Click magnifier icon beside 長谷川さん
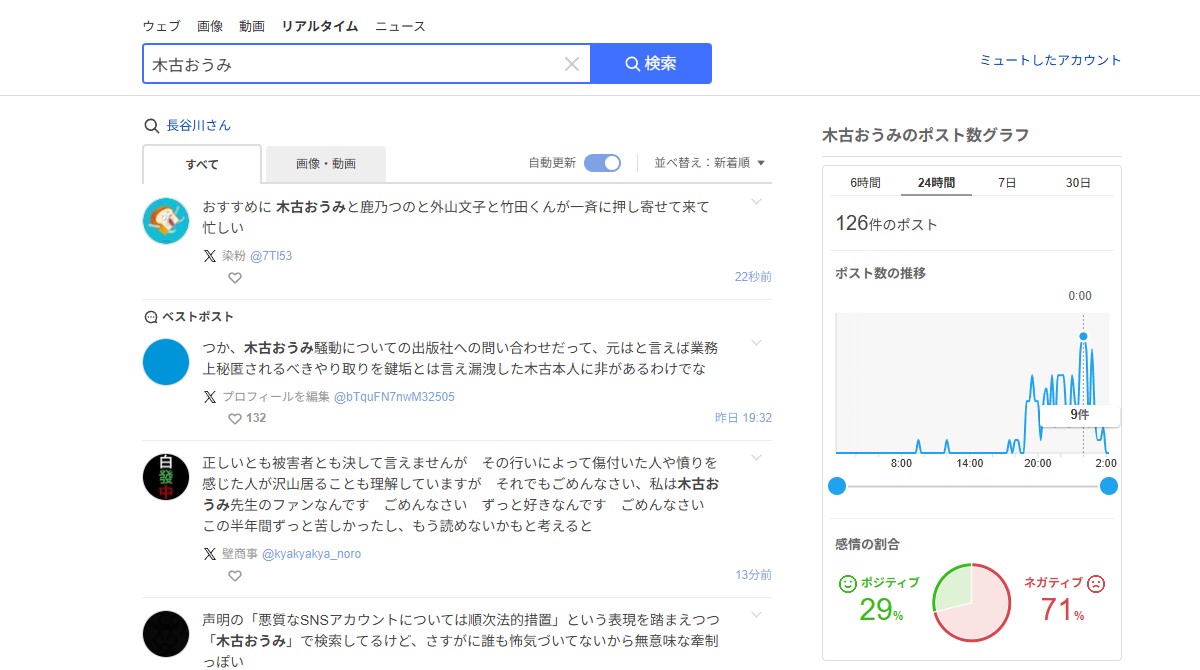1200x670 pixels. click(152, 126)
